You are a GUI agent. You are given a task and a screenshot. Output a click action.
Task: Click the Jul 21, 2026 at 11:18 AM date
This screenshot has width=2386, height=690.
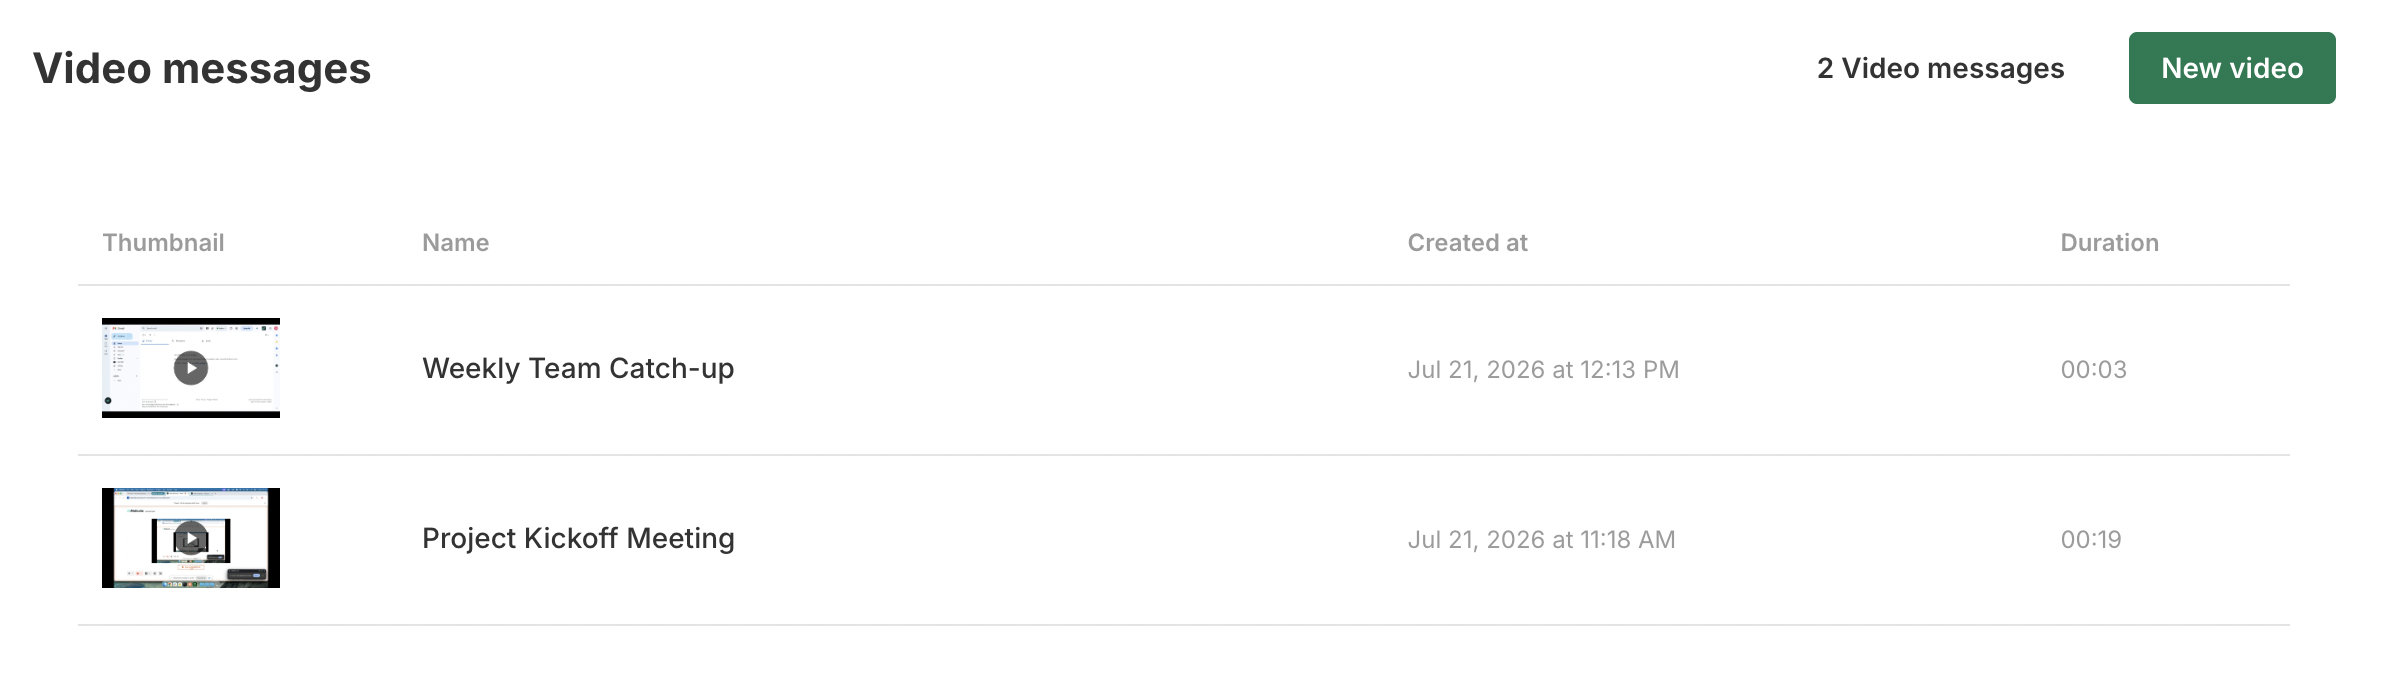[x=1541, y=540]
